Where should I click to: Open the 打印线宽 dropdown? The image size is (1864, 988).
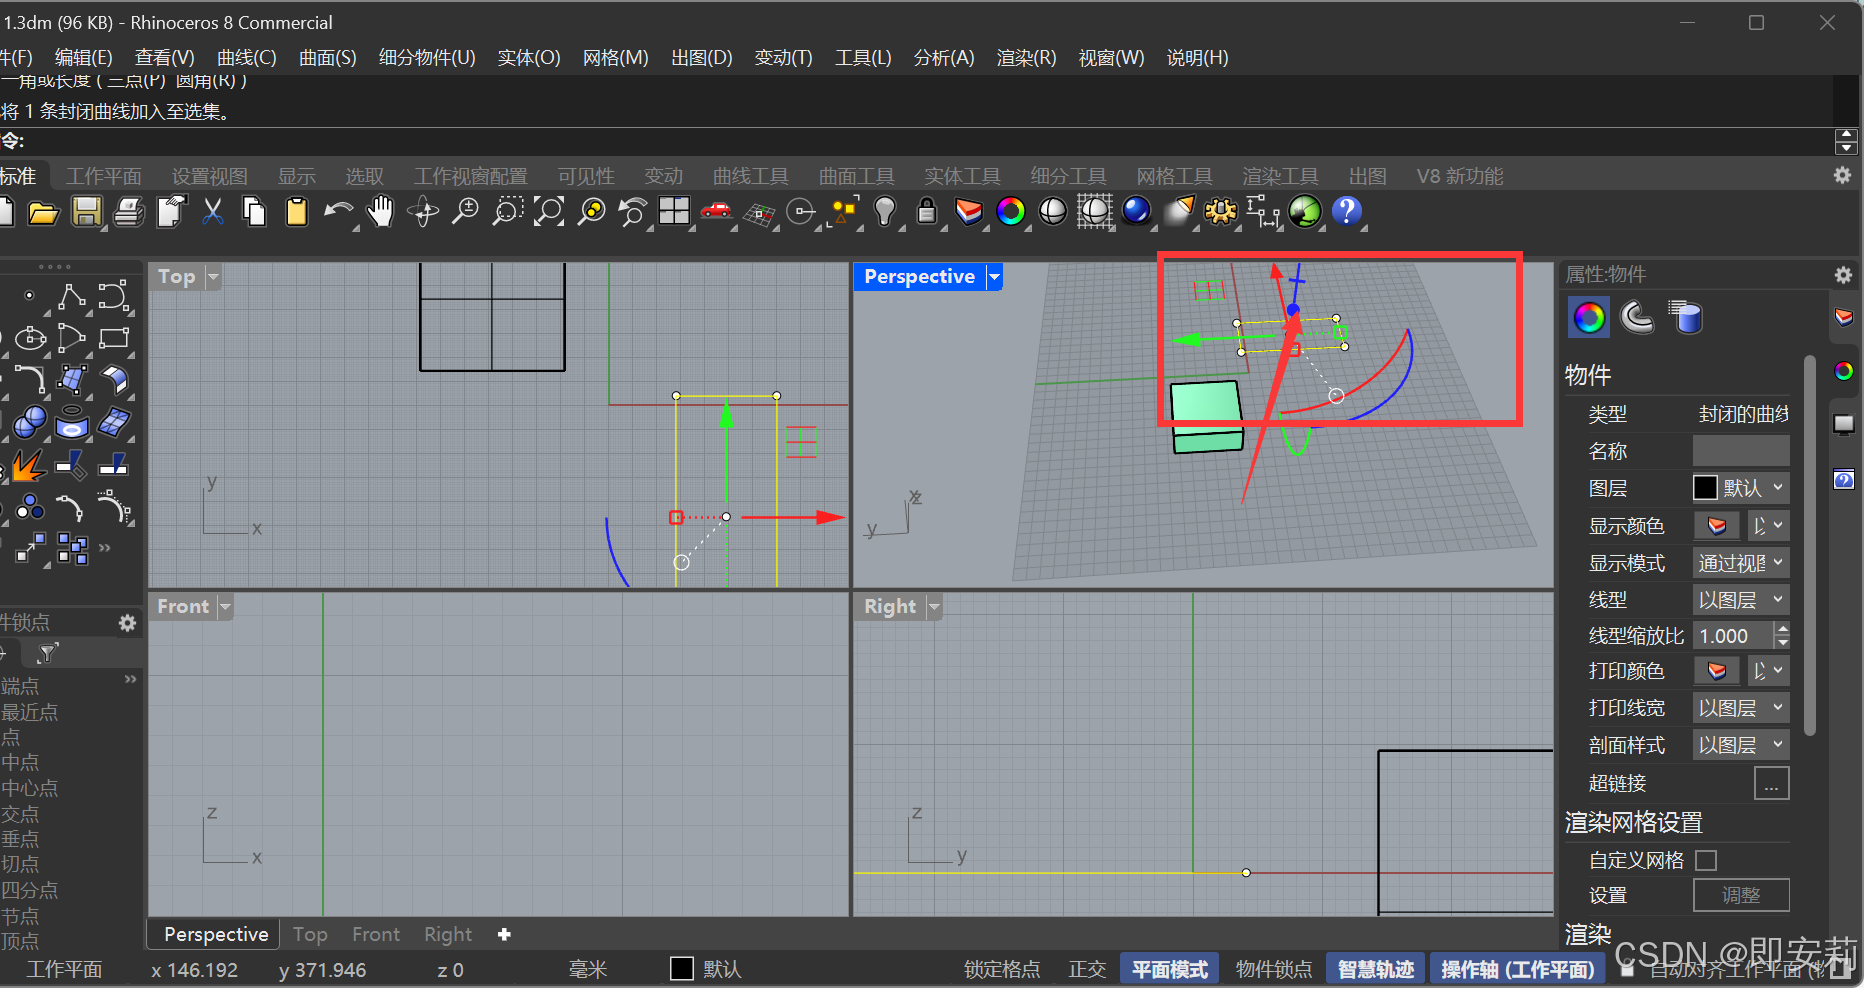1740,708
